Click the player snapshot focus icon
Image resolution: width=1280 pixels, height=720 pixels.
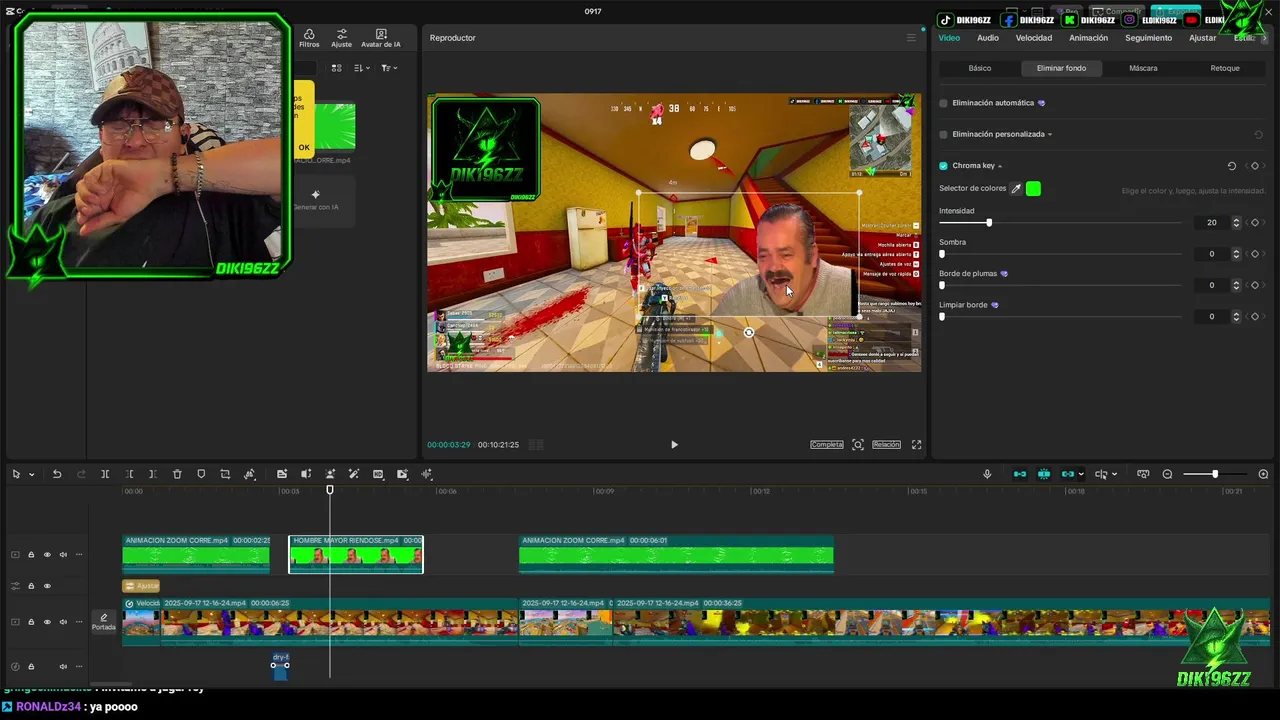858,444
